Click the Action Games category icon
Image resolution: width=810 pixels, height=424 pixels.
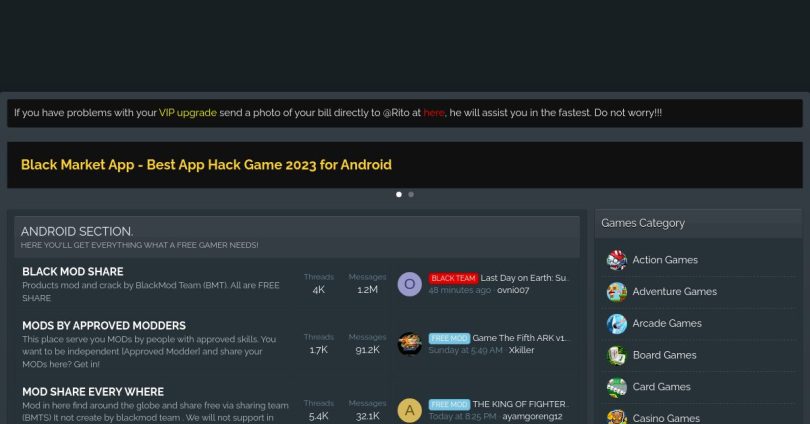(x=616, y=260)
